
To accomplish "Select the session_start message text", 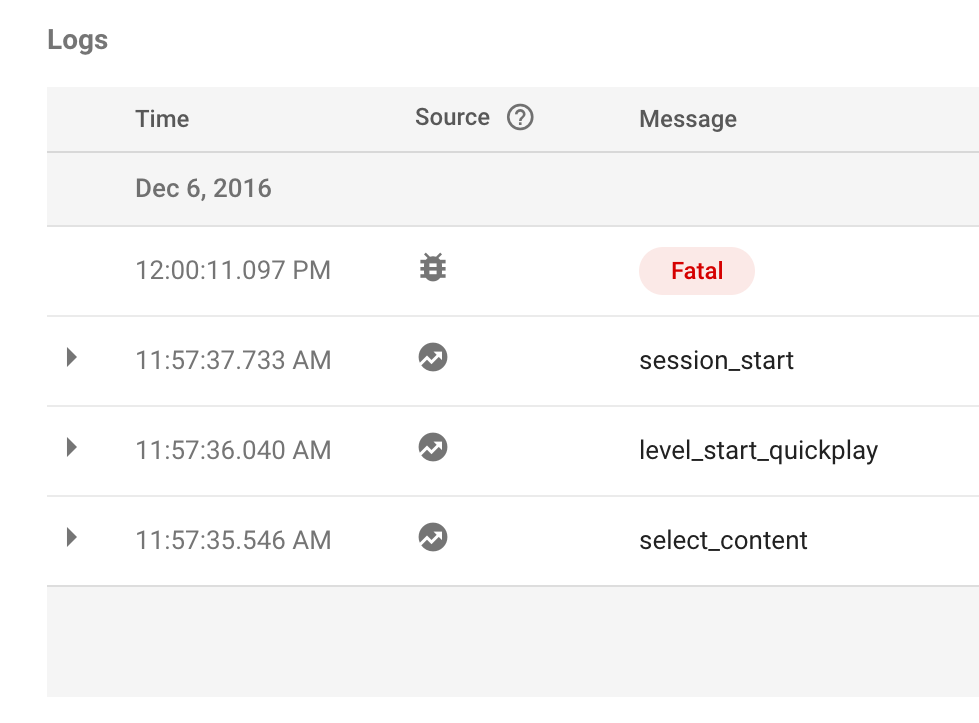I will coord(716,360).
